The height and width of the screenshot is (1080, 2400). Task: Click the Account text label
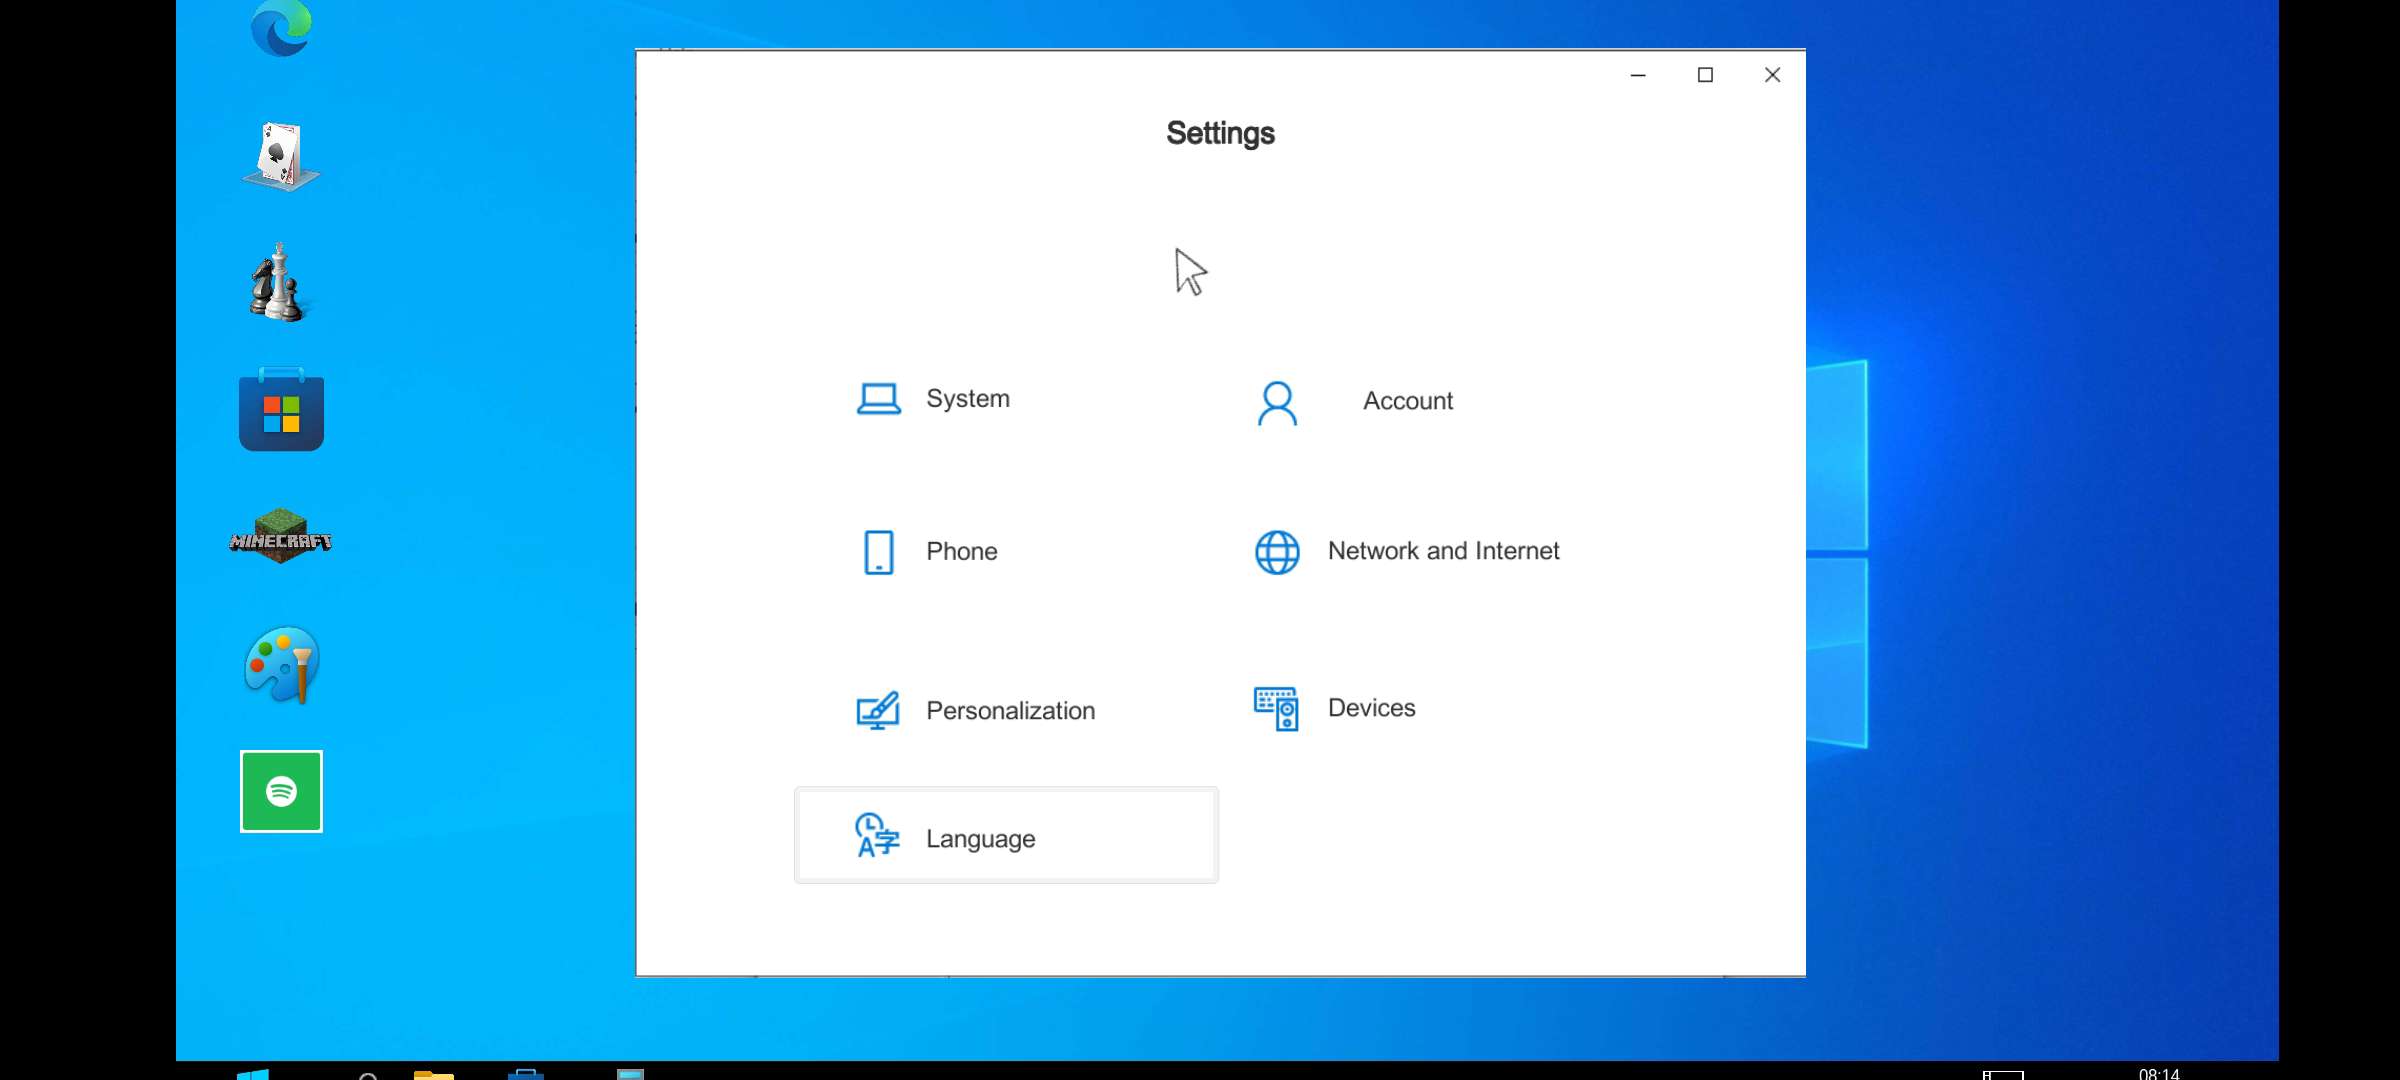[1407, 401]
